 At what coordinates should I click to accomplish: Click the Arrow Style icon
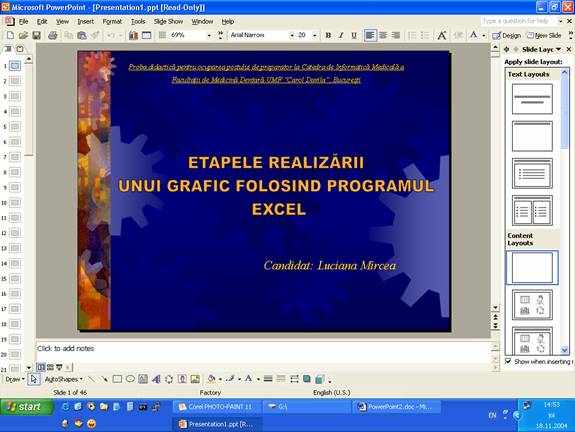click(x=294, y=379)
